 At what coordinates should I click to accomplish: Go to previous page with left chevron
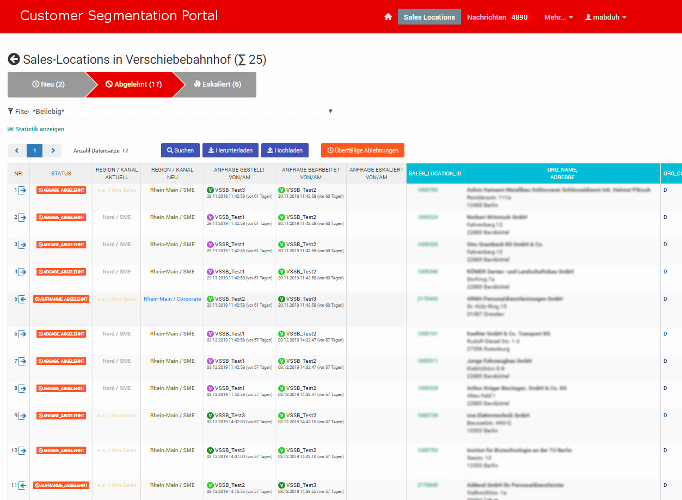point(17,150)
